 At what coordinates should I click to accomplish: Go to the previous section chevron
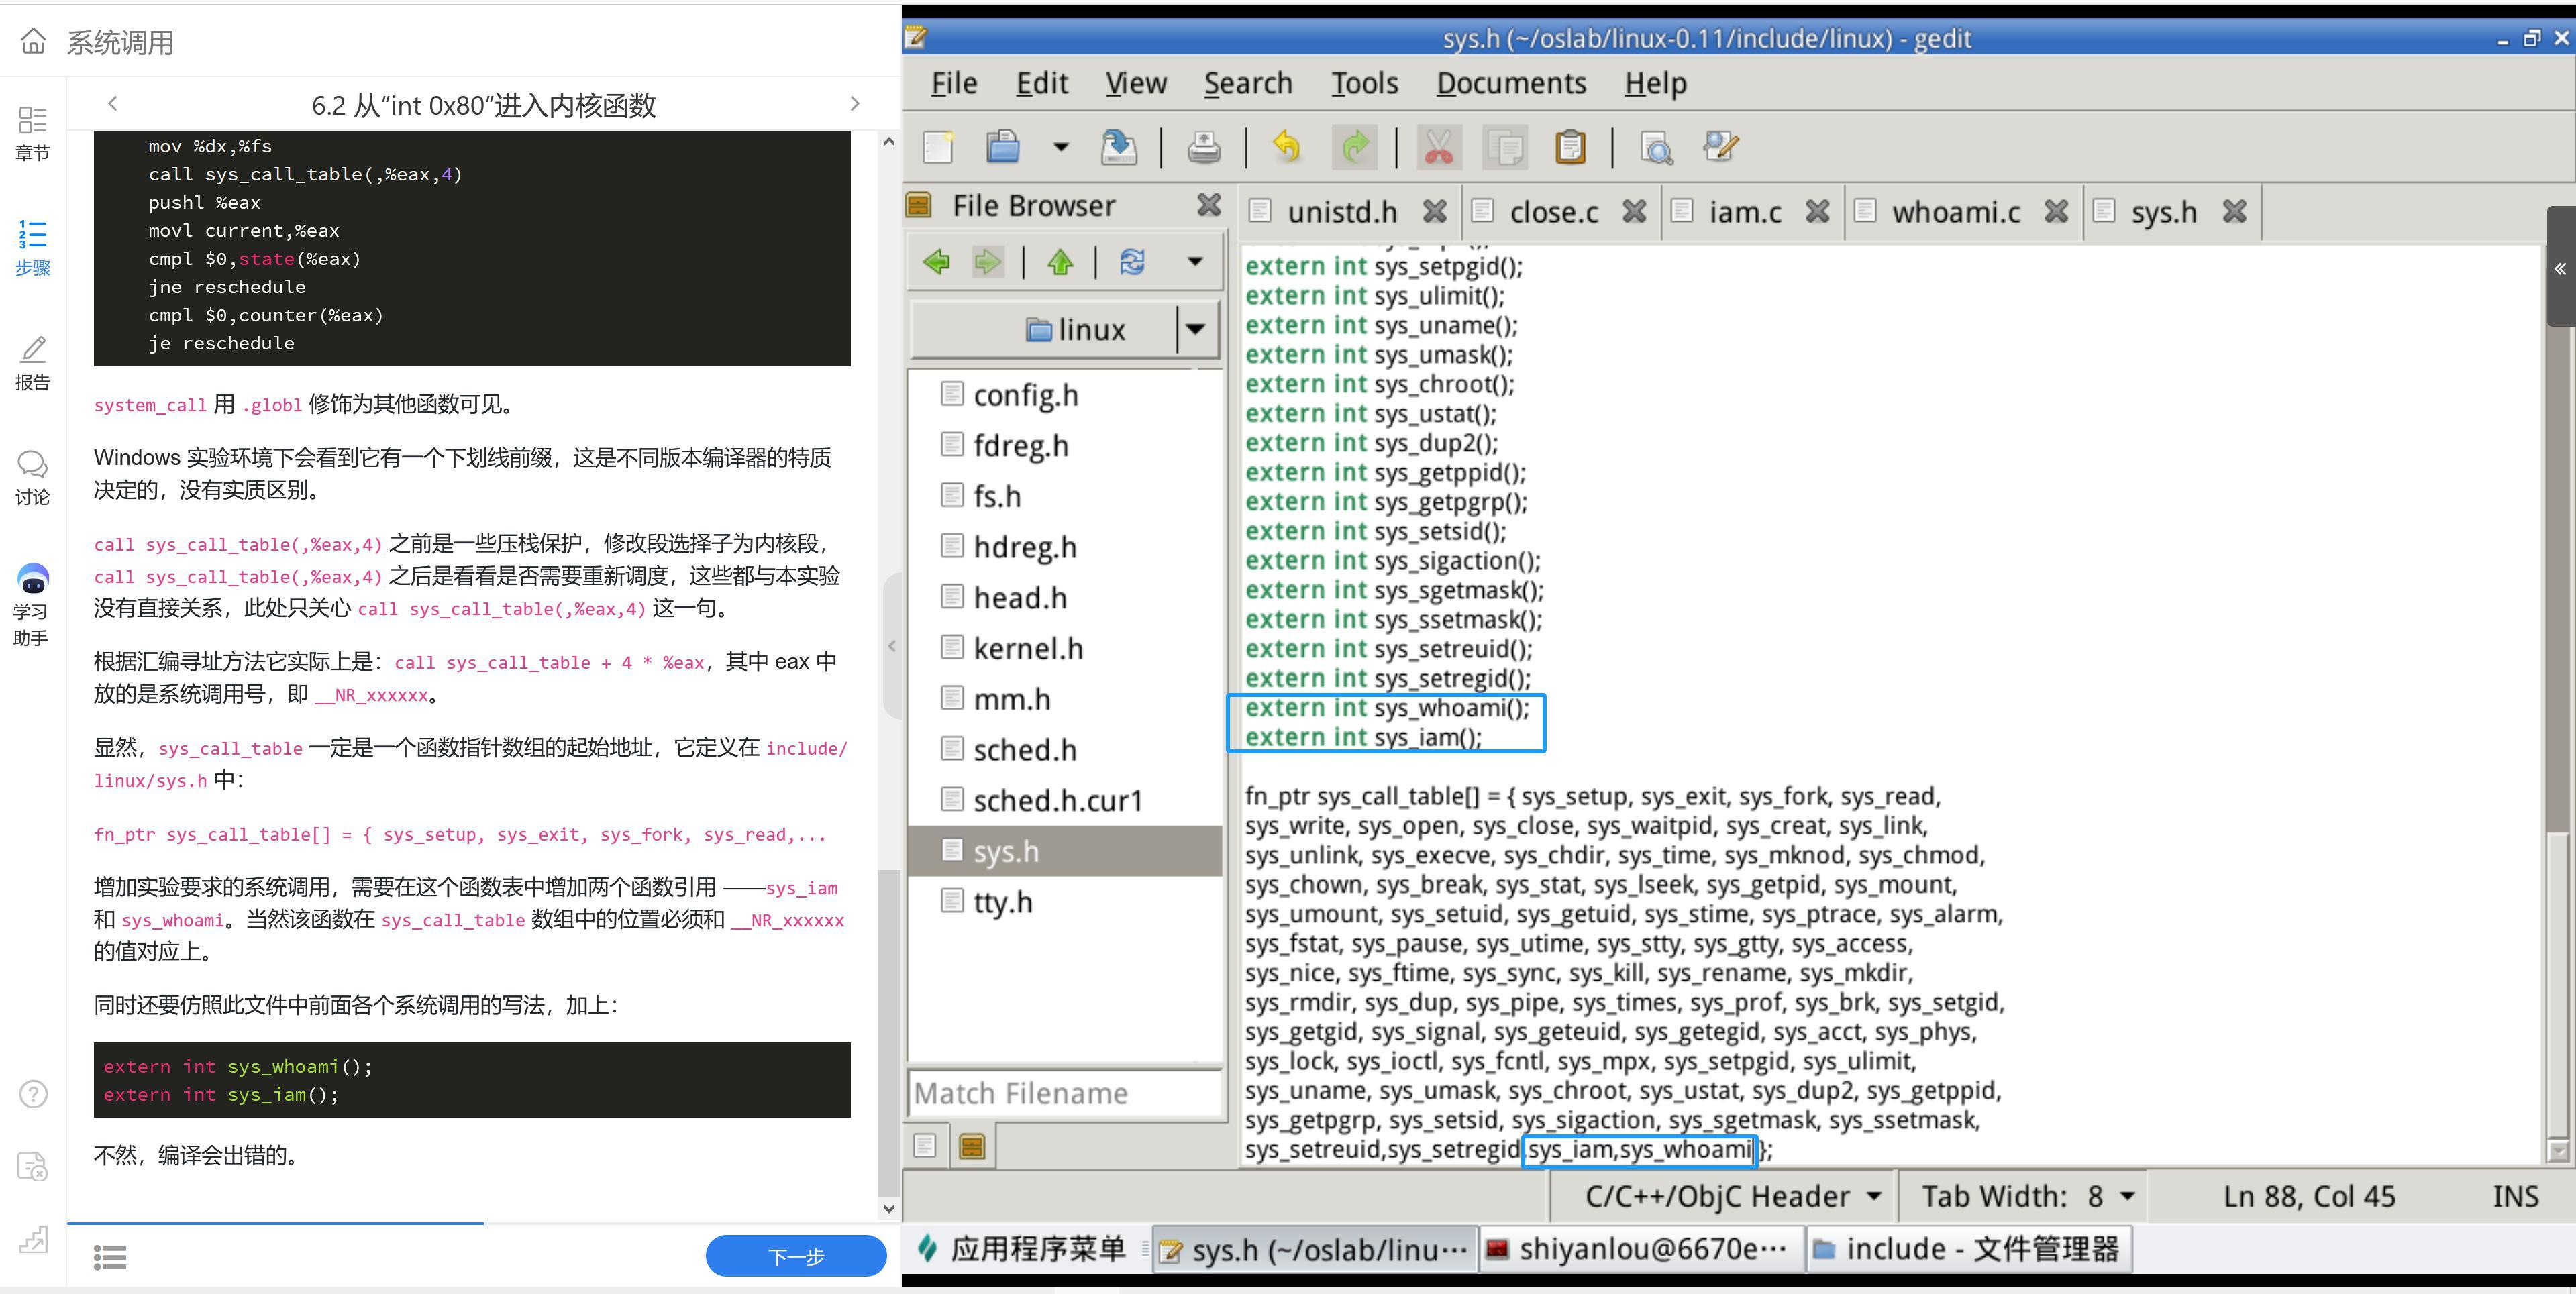113,103
